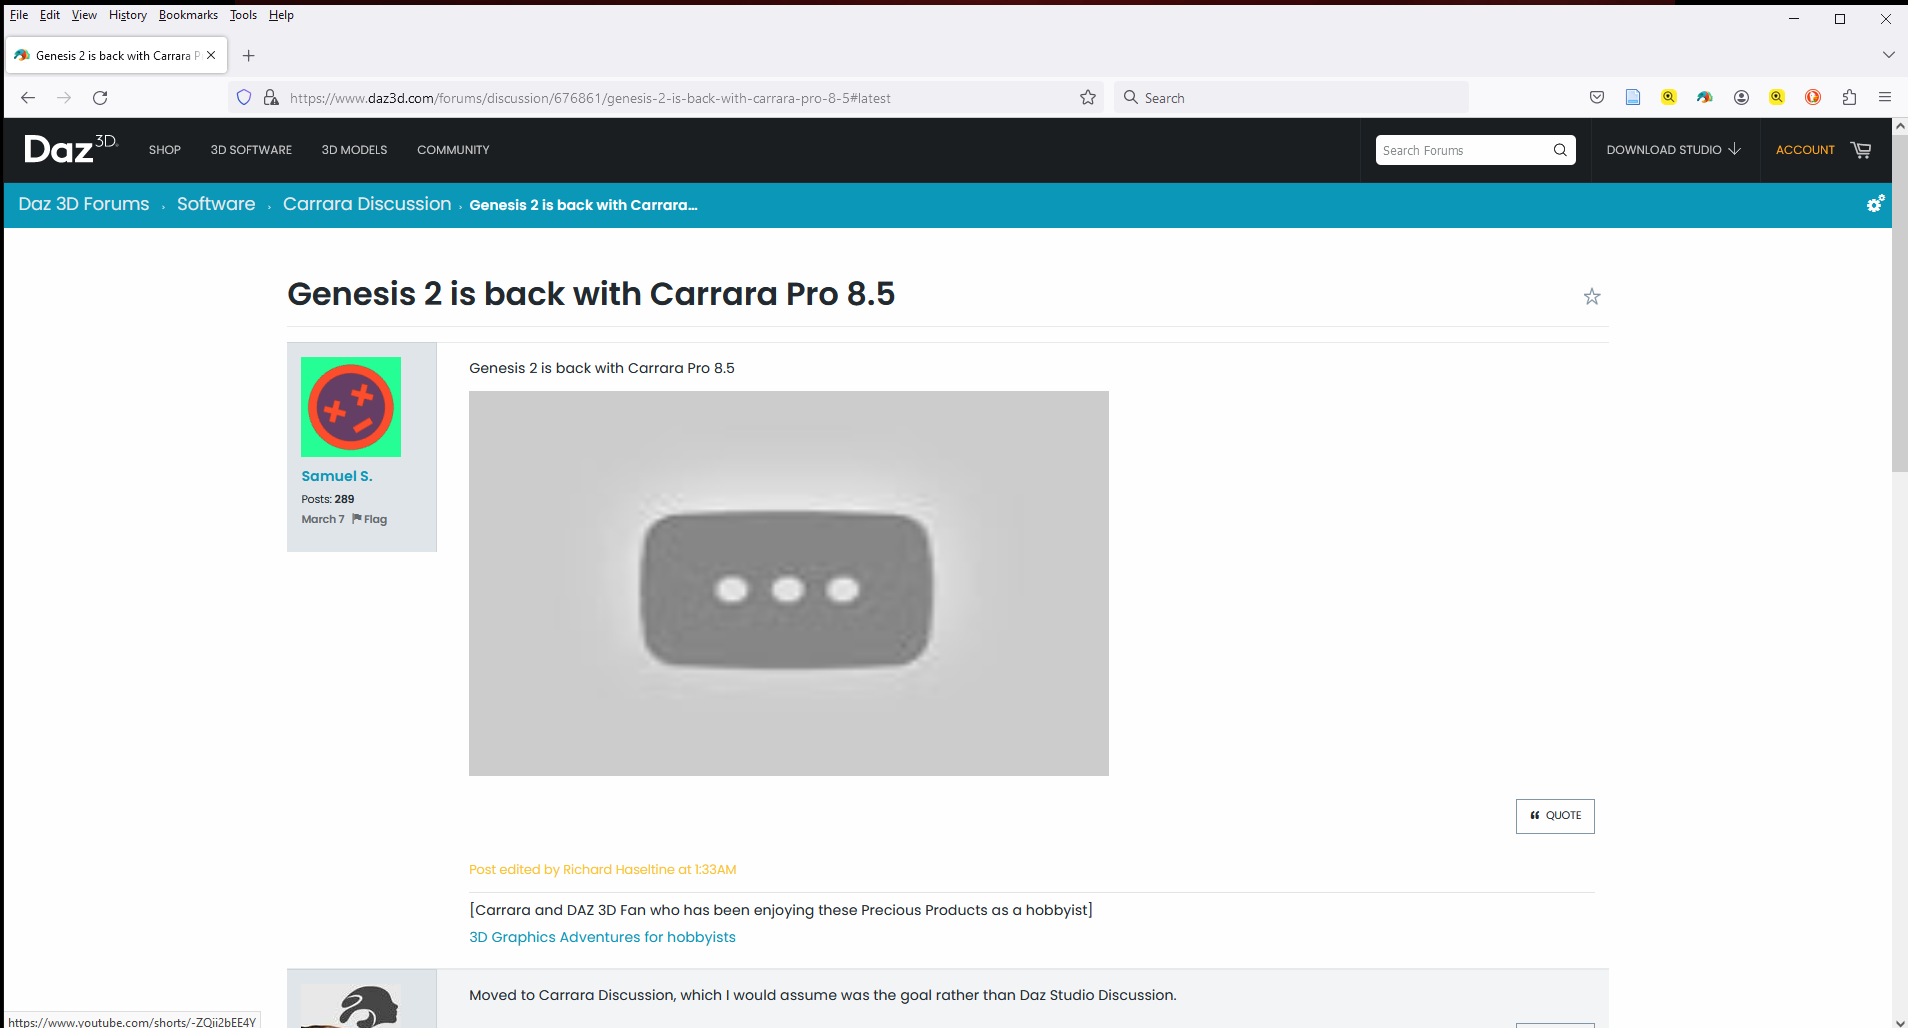
Task: Click the 'Posts: 289' text
Action: click(328, 499)
